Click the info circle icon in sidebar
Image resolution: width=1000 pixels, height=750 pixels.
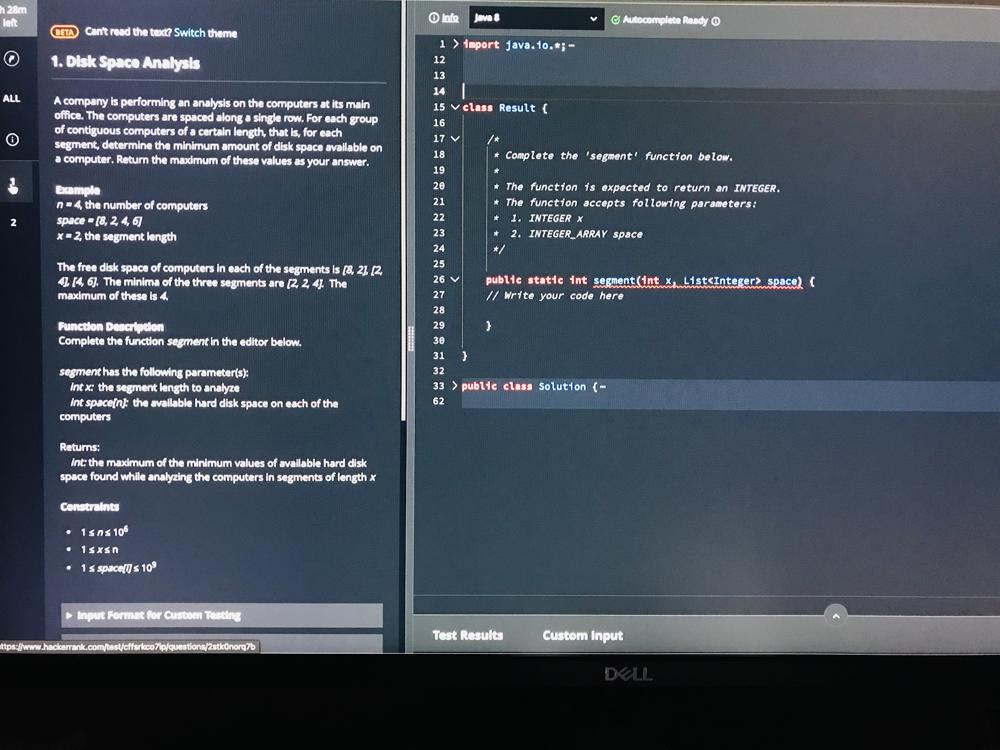point(12,140)
